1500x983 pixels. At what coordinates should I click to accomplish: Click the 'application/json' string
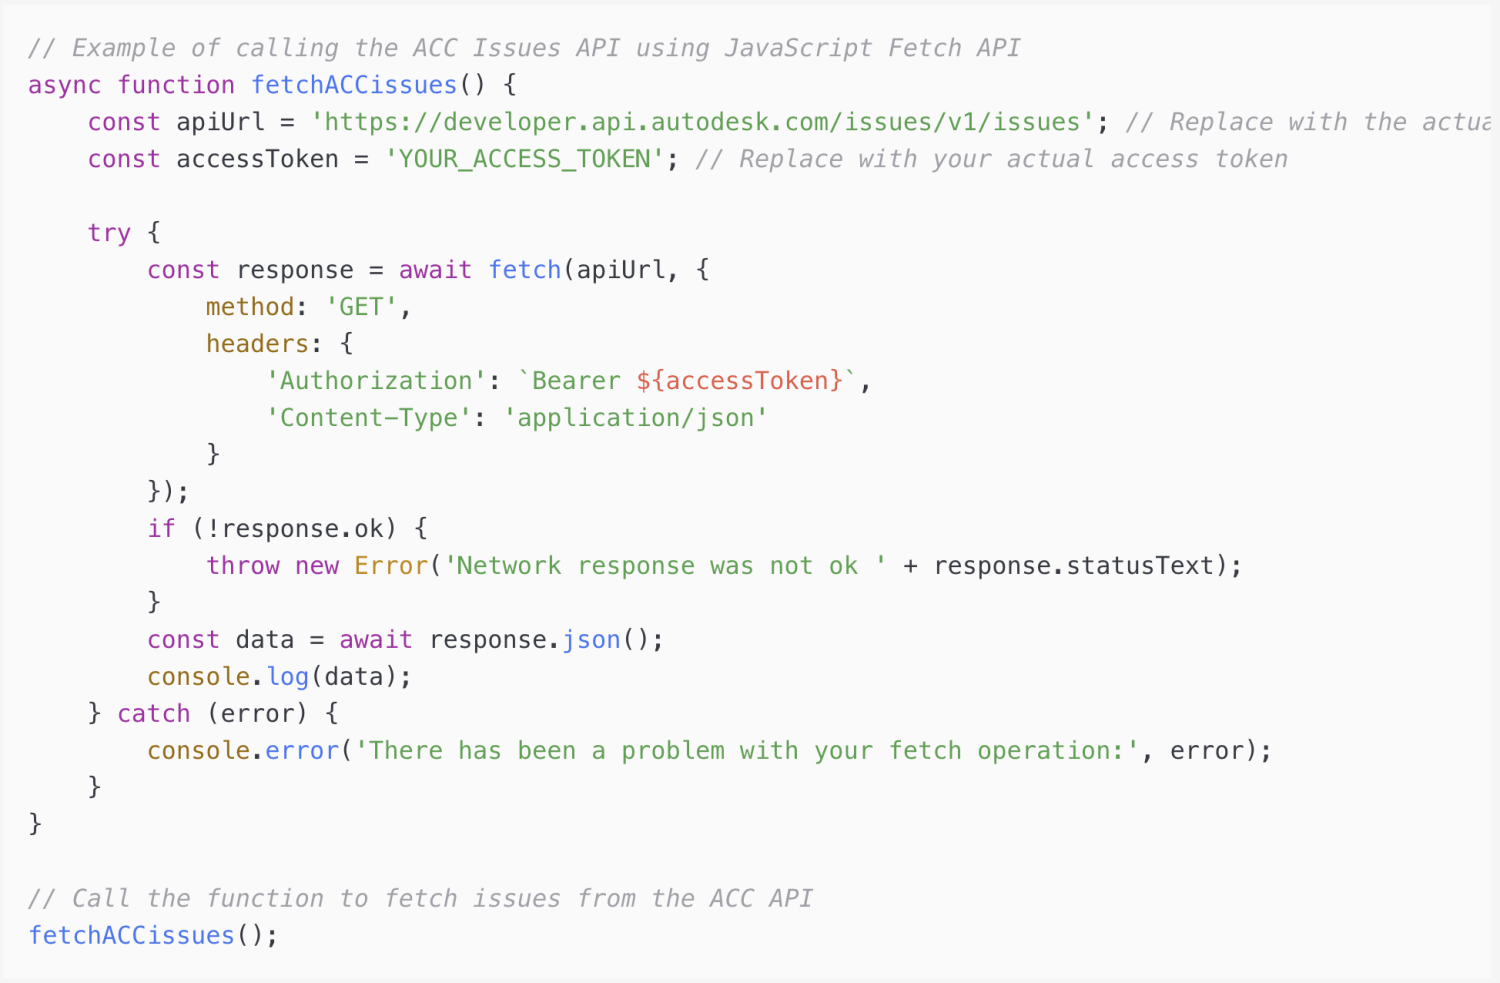635,418
